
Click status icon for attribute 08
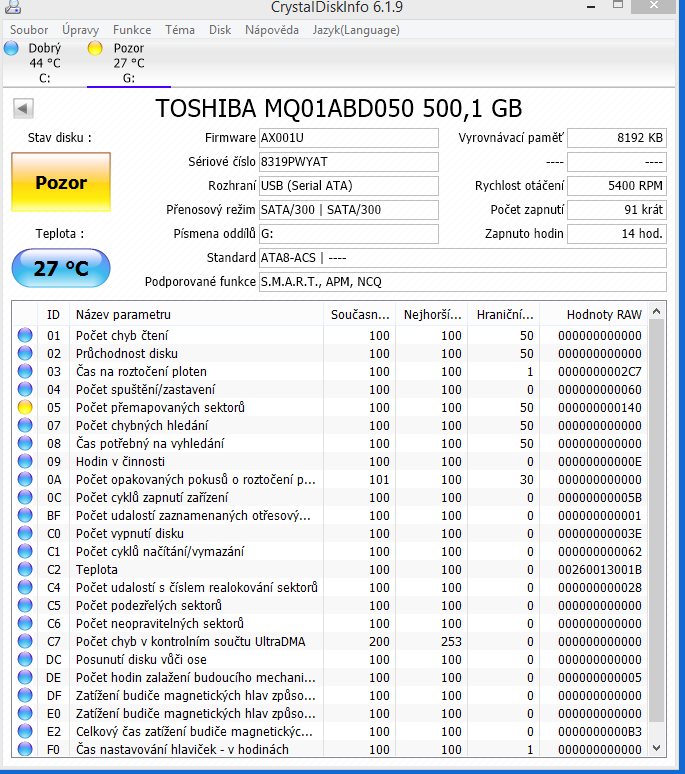(25, 443)
